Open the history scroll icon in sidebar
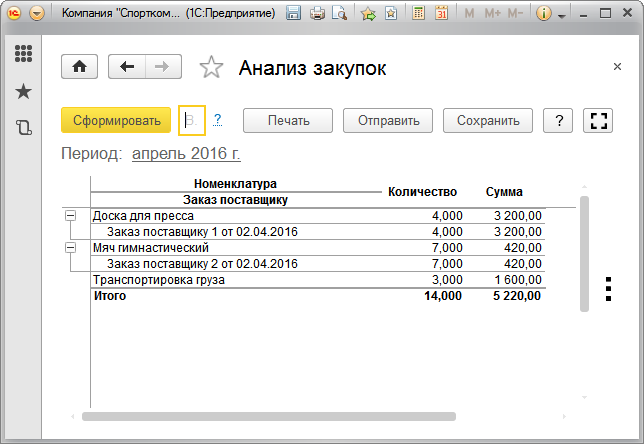644x444 pixels. 23,128
